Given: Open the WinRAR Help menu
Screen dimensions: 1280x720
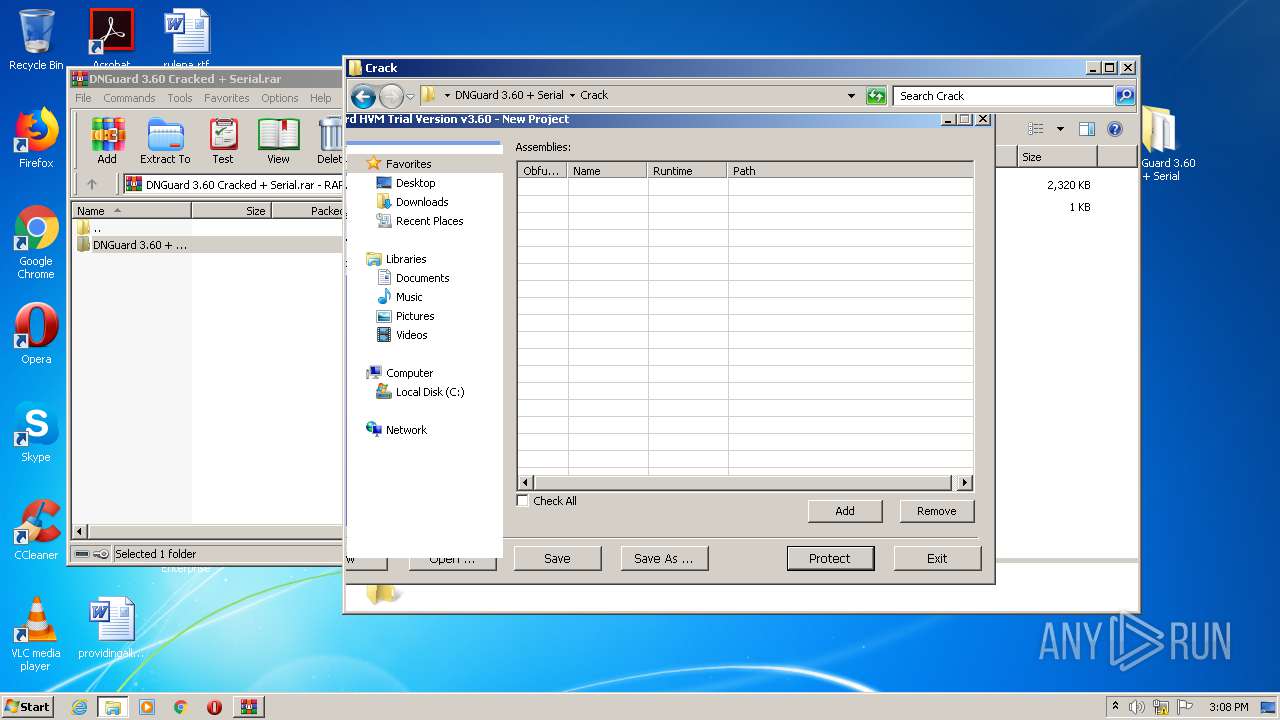Looking at the screenshot, I should [x=321, y=98].
